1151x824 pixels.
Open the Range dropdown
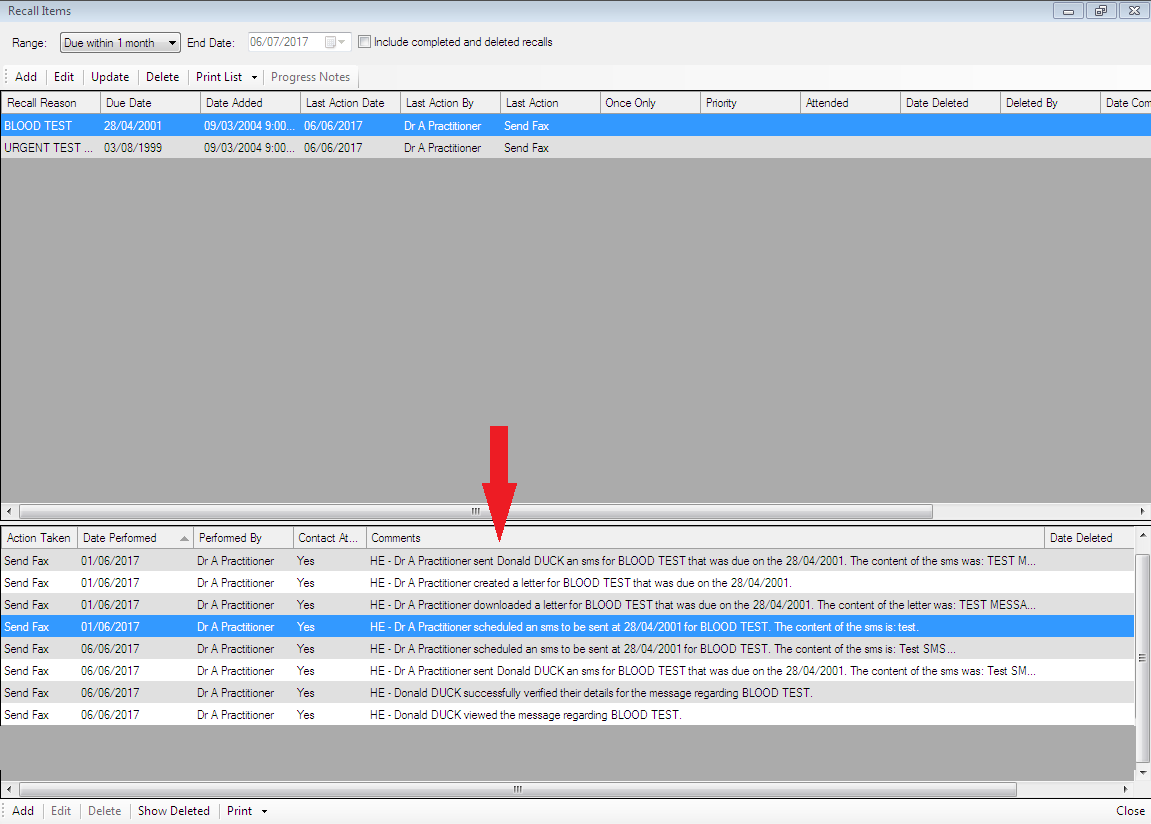pos(172,43)
